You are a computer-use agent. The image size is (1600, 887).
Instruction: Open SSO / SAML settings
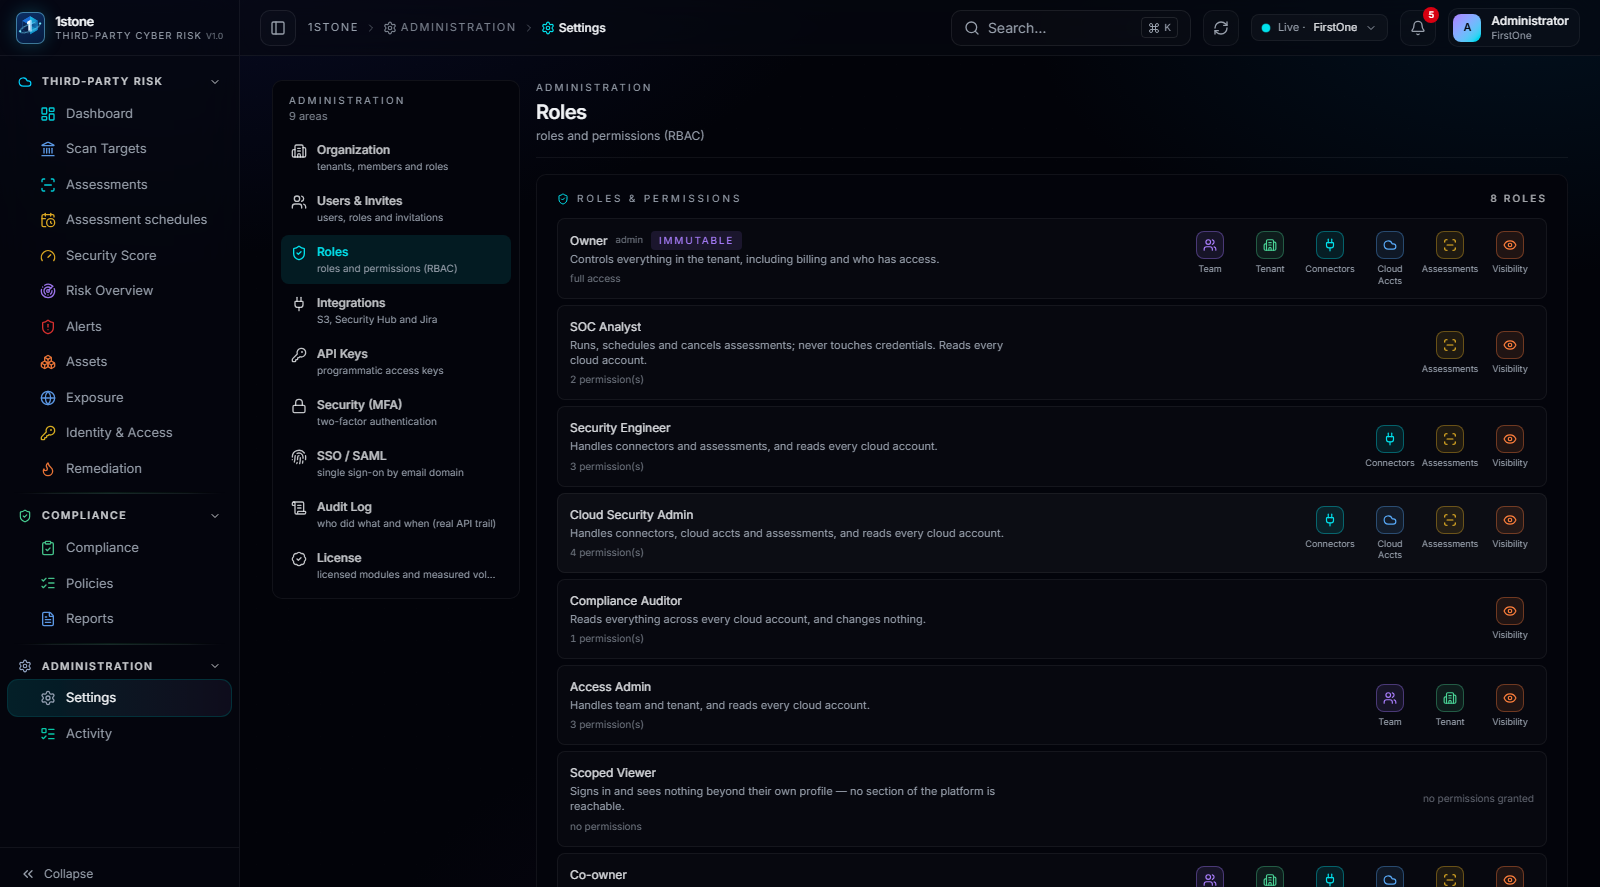[396, 464]
